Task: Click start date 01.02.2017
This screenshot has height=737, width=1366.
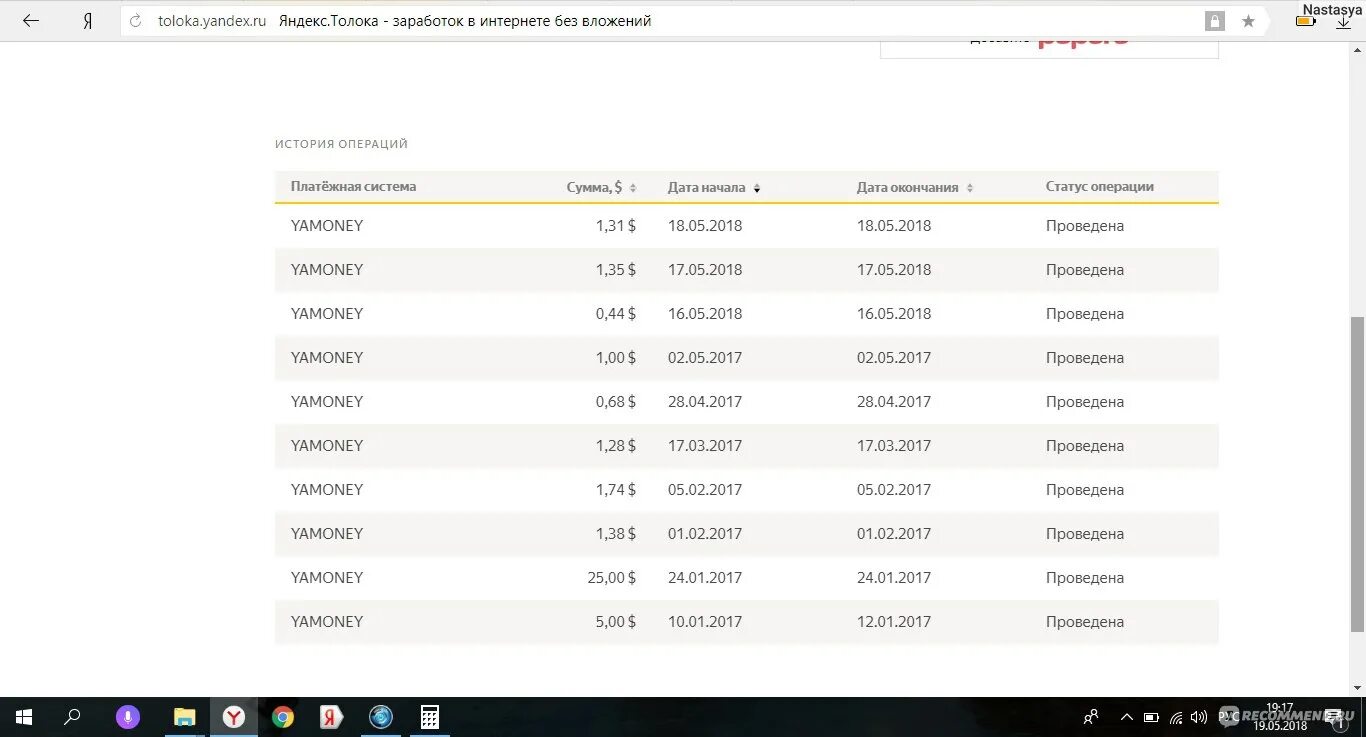Action: tap(705, 534)
